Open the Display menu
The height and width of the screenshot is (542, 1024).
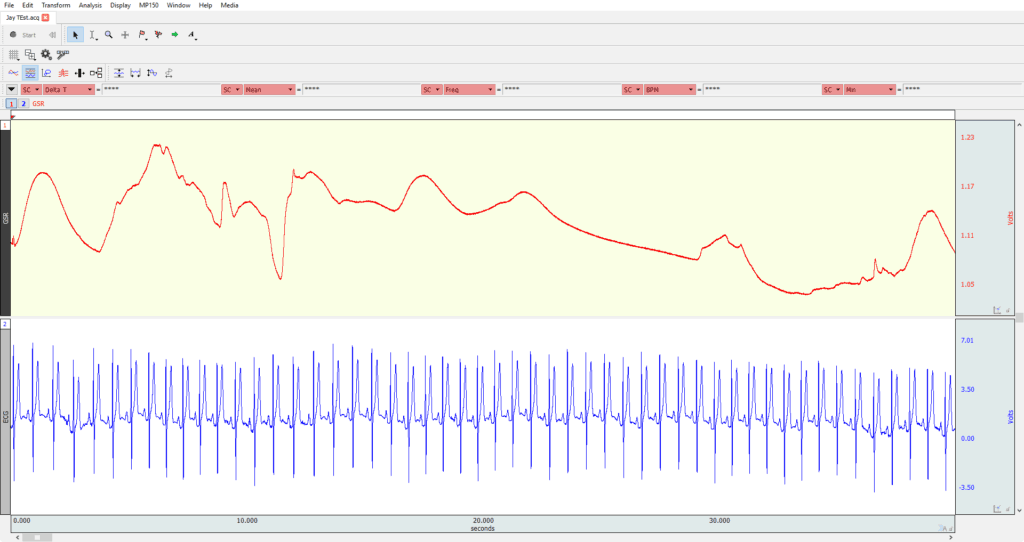pos(120,5)
